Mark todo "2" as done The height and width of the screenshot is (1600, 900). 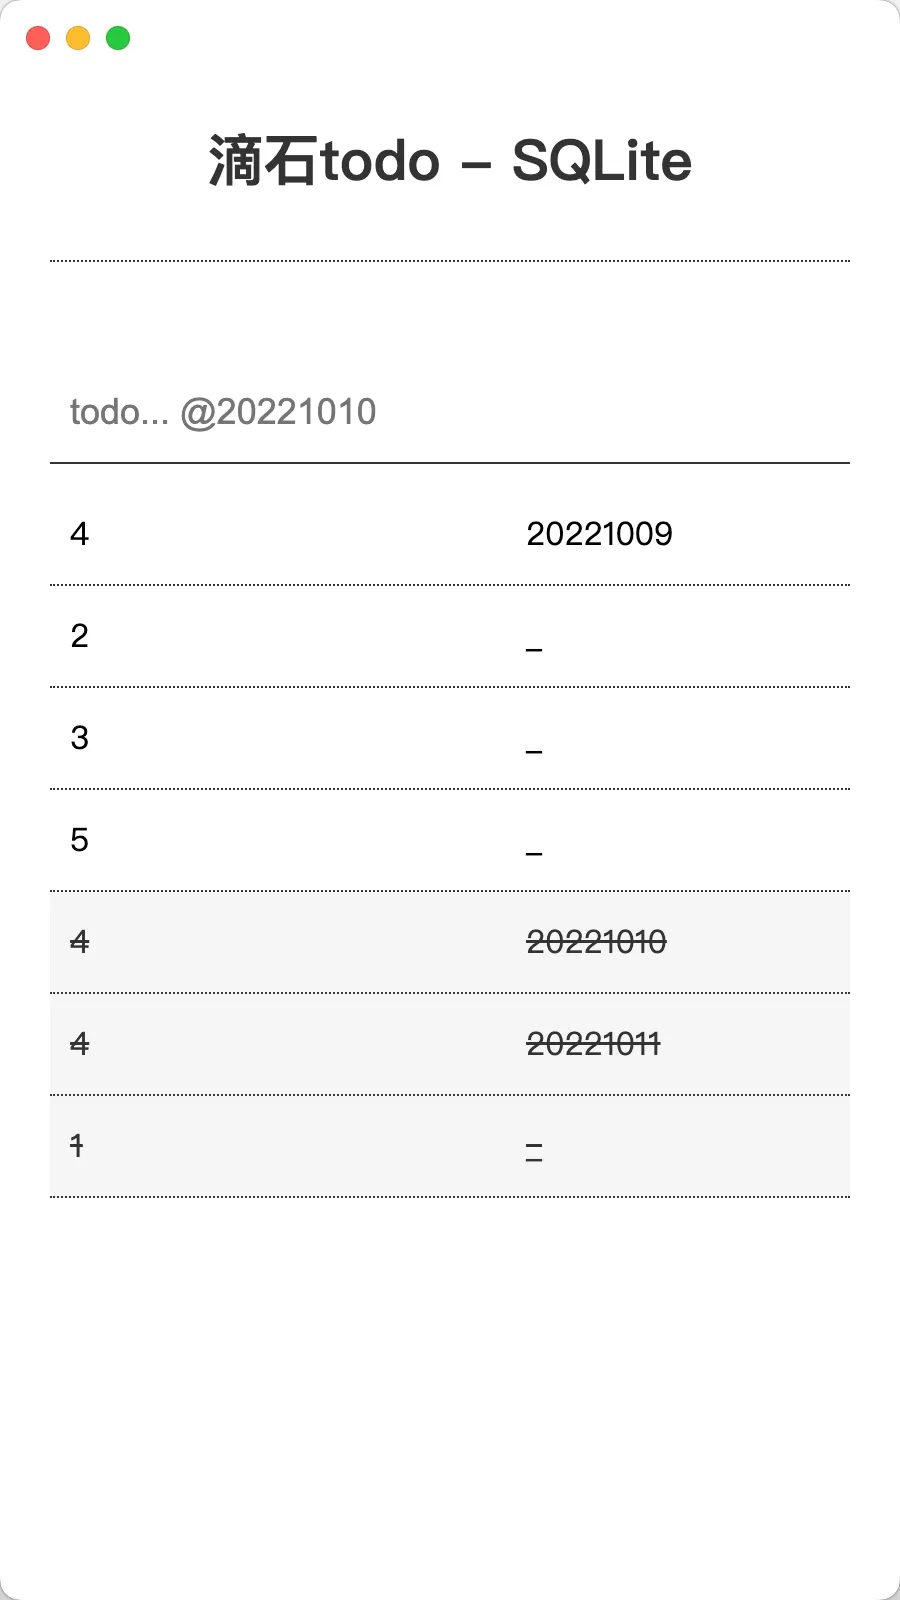(80, 636)
